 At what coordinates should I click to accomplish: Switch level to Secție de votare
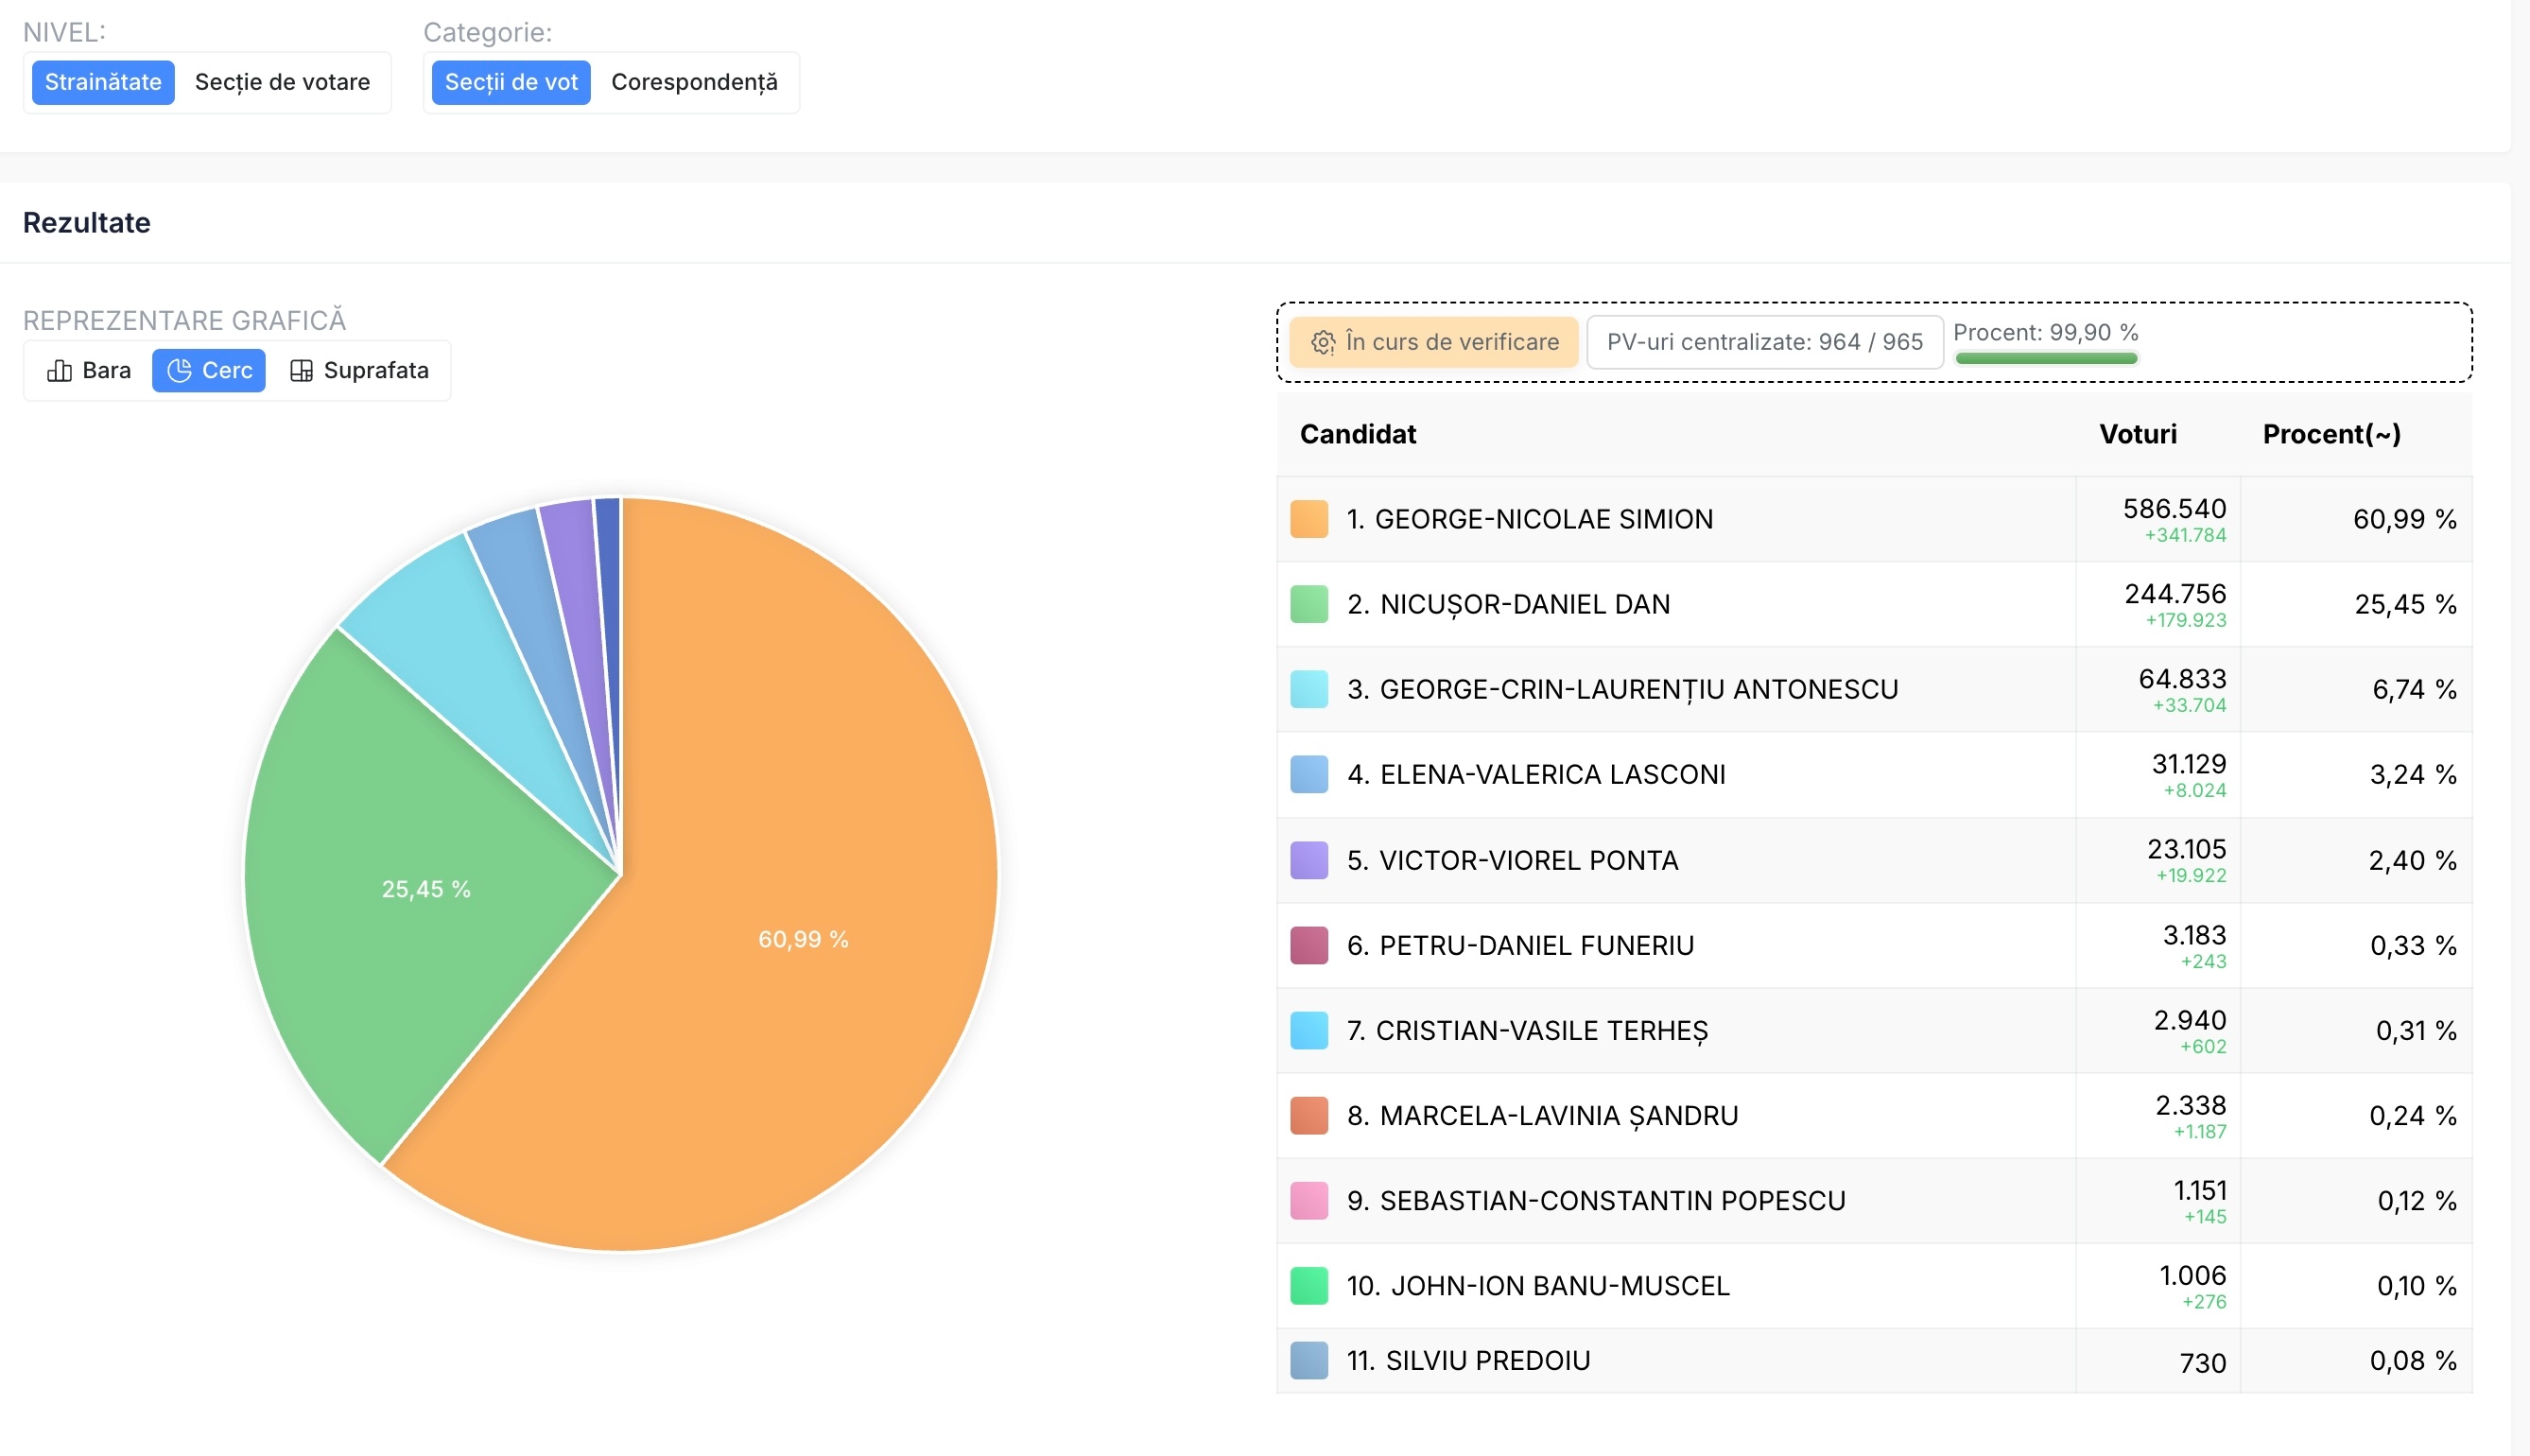tap(282, 82)
